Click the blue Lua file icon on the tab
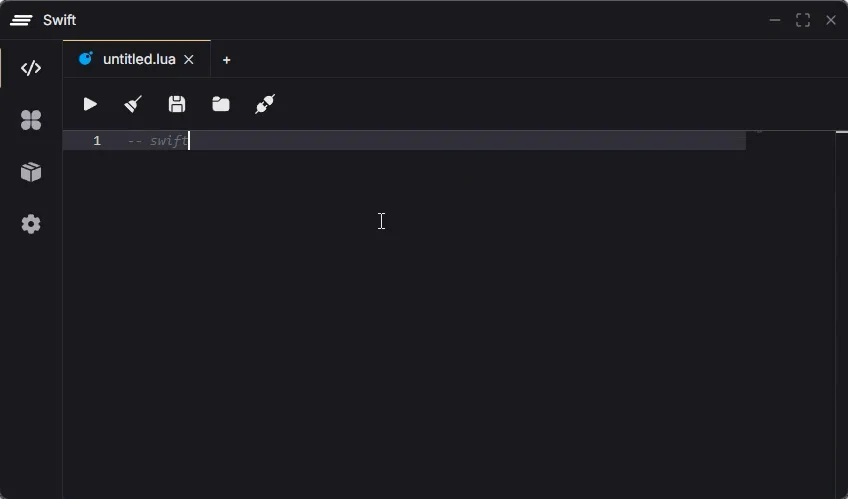 coord(85,58)
